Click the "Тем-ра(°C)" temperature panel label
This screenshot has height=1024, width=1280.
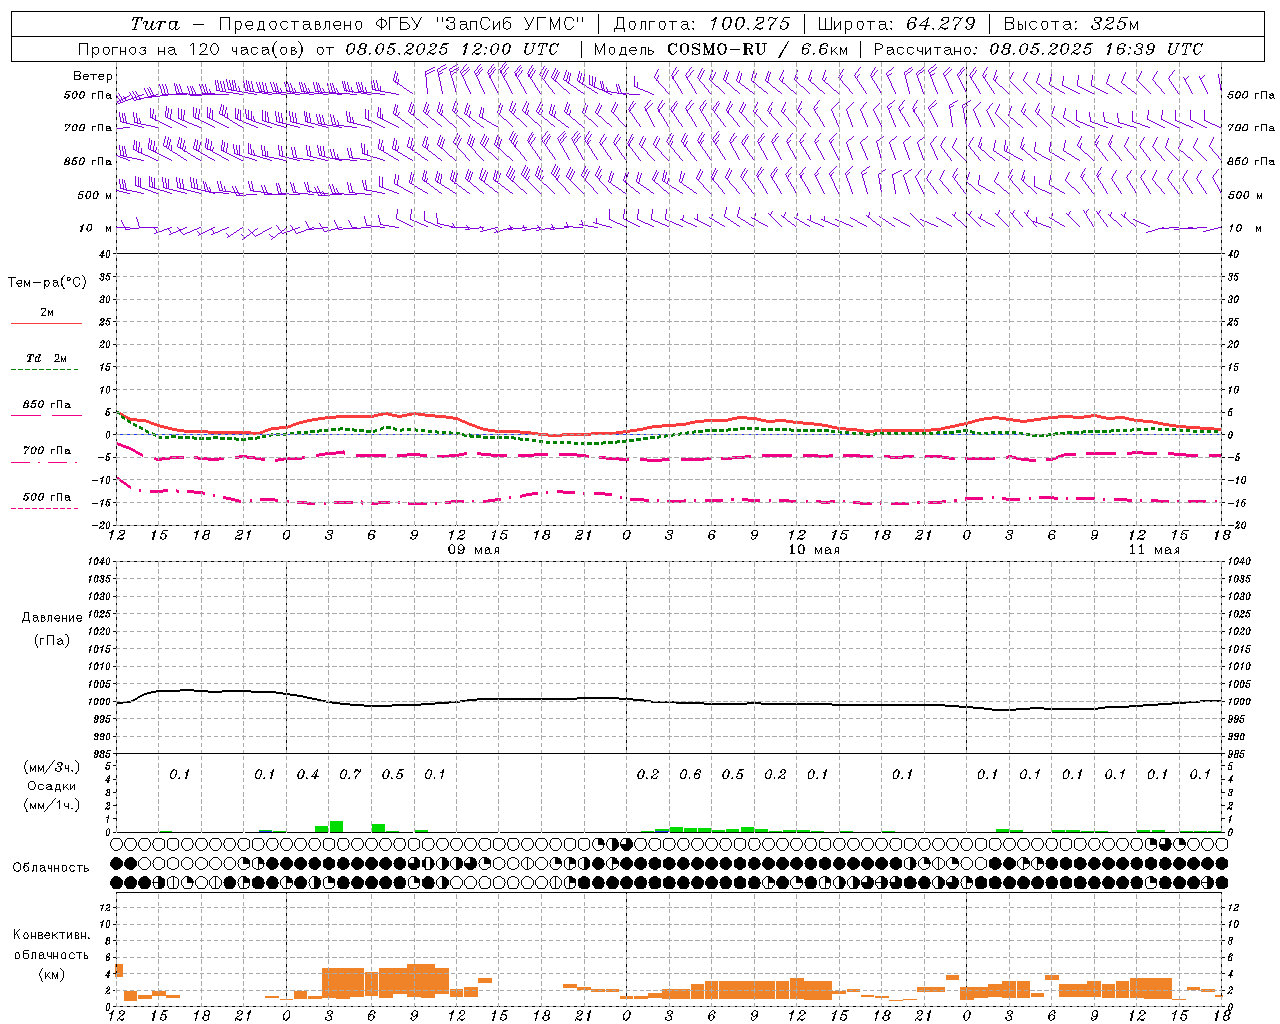pos(47,283)
